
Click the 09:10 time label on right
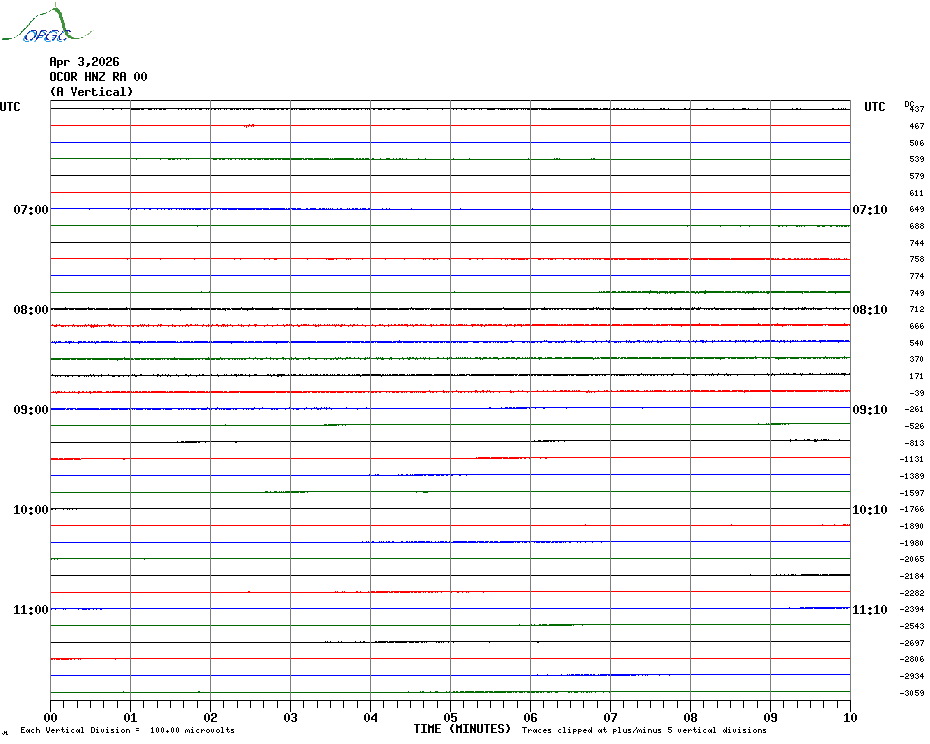[x=869, y=410]
